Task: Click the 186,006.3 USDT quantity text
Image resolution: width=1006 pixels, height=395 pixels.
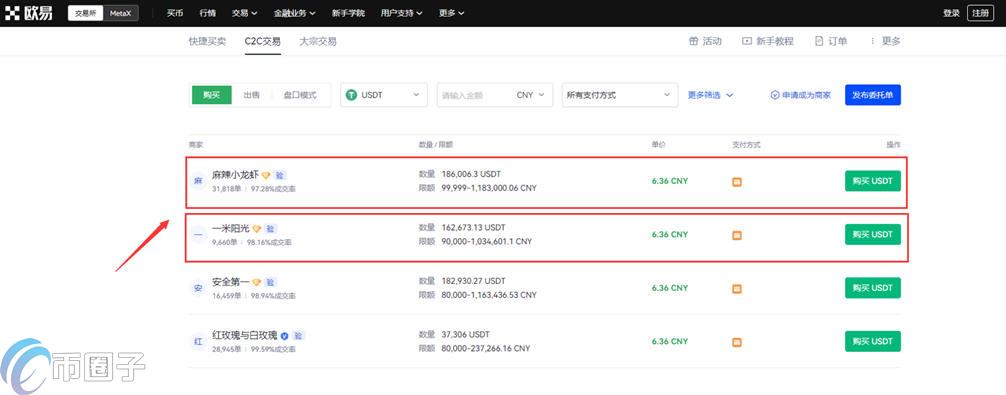Action: click(471, 174)
